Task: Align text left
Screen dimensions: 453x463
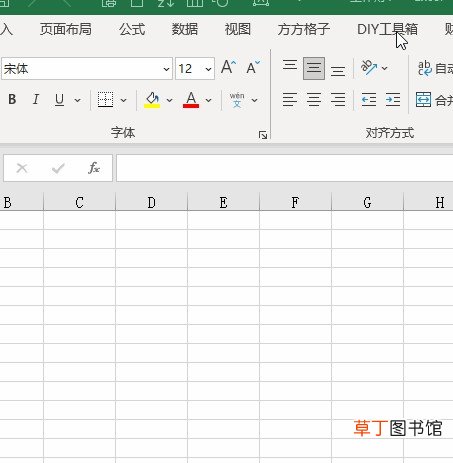Action: click(x=290, y=100)
